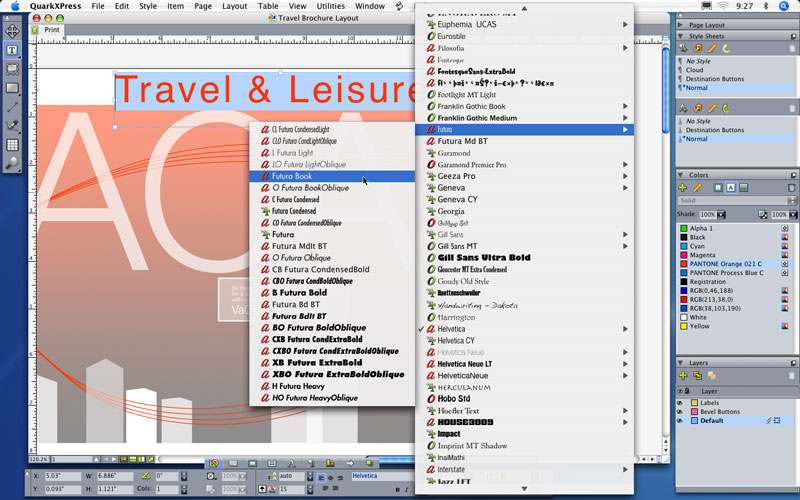Expand Franklin Gothic Book submenu arrow
This screenshot has width=800, height=500.
[x=625, y=106]
